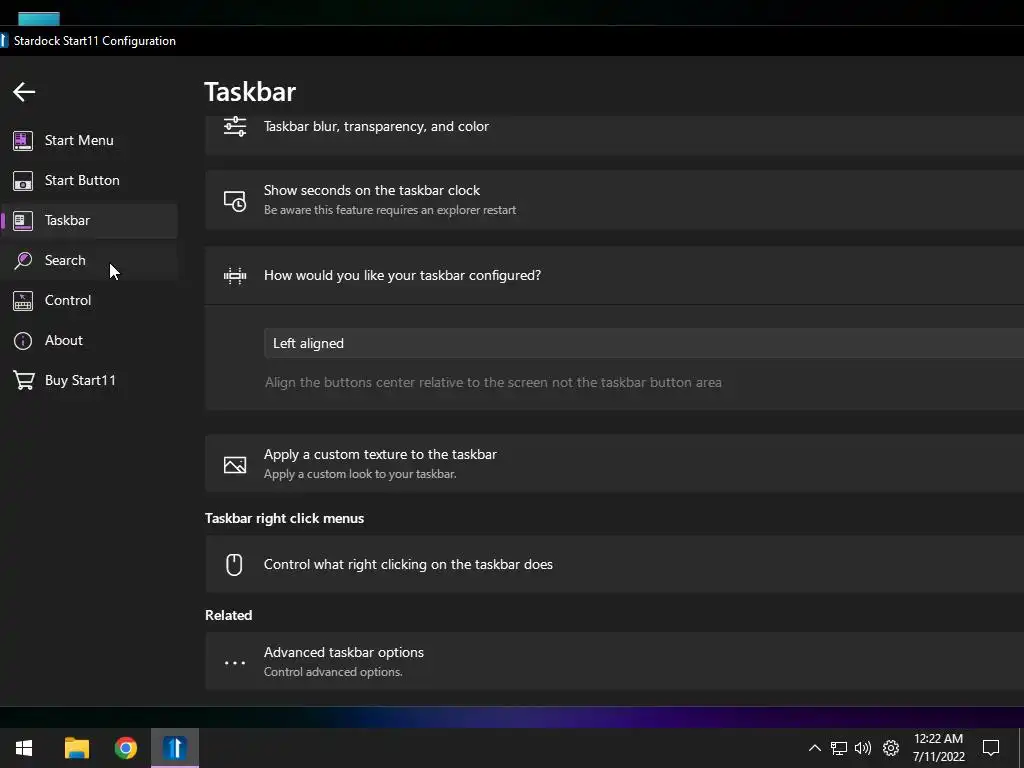Click 'Be aware this feature requires' note

(390, 210)
